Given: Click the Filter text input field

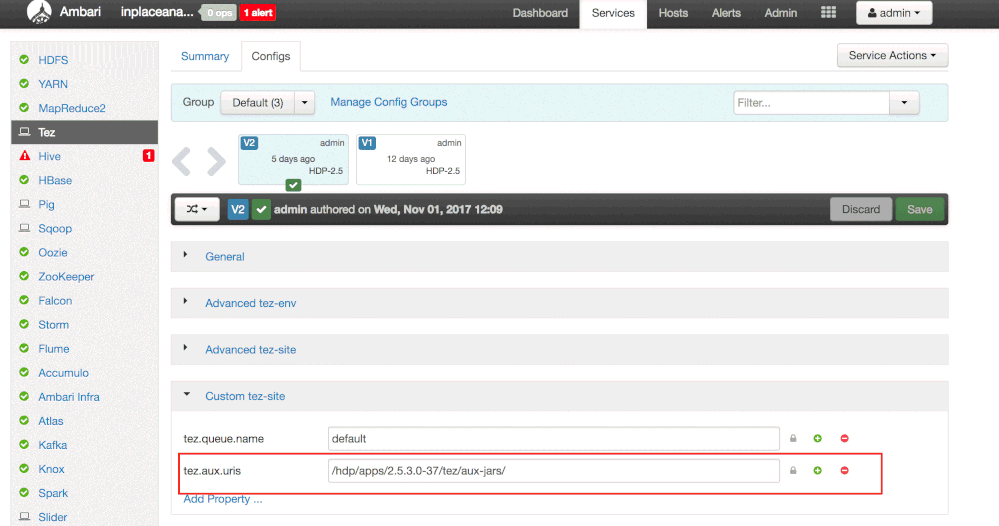Looking at the screenshot, I should tap(811, 102).
